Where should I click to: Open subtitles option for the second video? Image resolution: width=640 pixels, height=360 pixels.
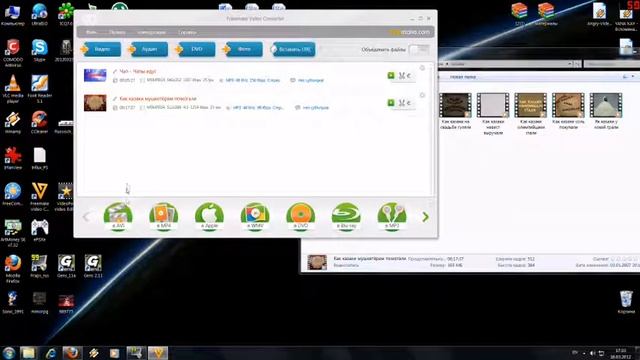[x=312, y=108]
